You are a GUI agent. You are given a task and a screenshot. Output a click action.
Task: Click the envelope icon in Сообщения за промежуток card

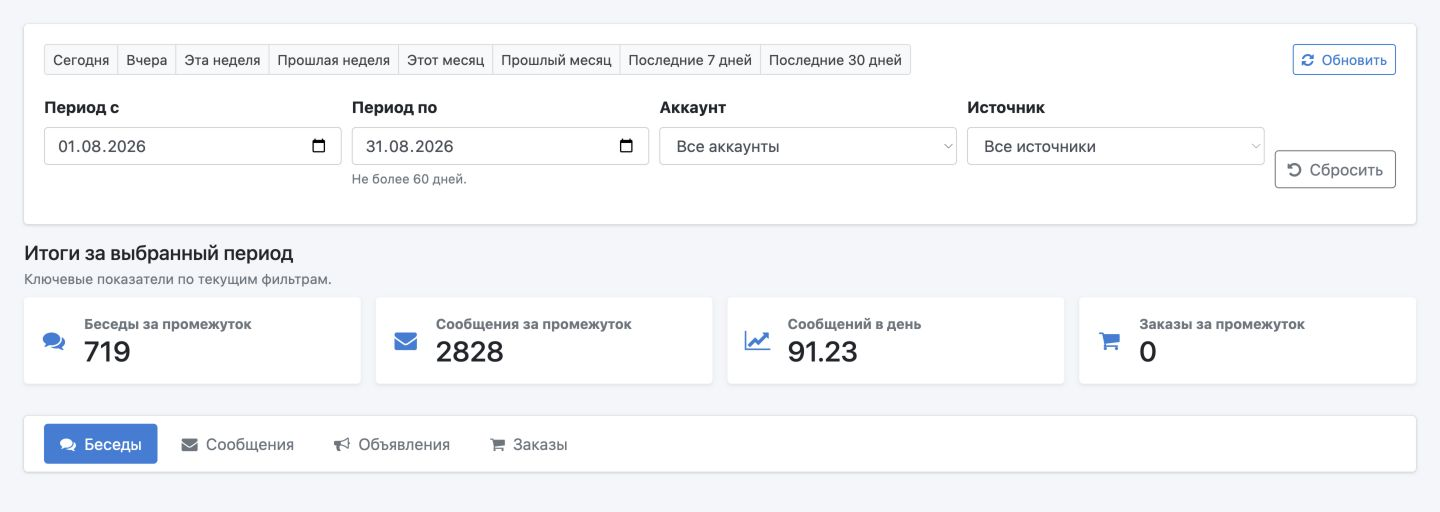405,341
